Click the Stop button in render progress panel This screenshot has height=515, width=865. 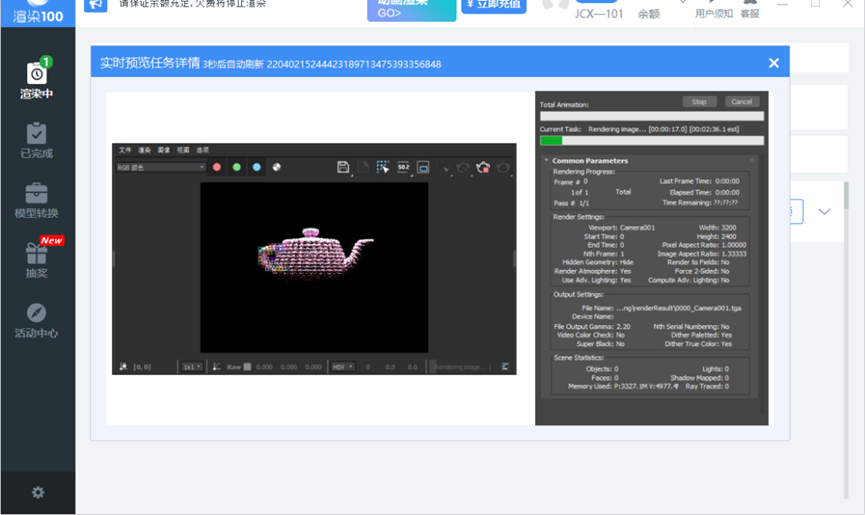point(699,101)
